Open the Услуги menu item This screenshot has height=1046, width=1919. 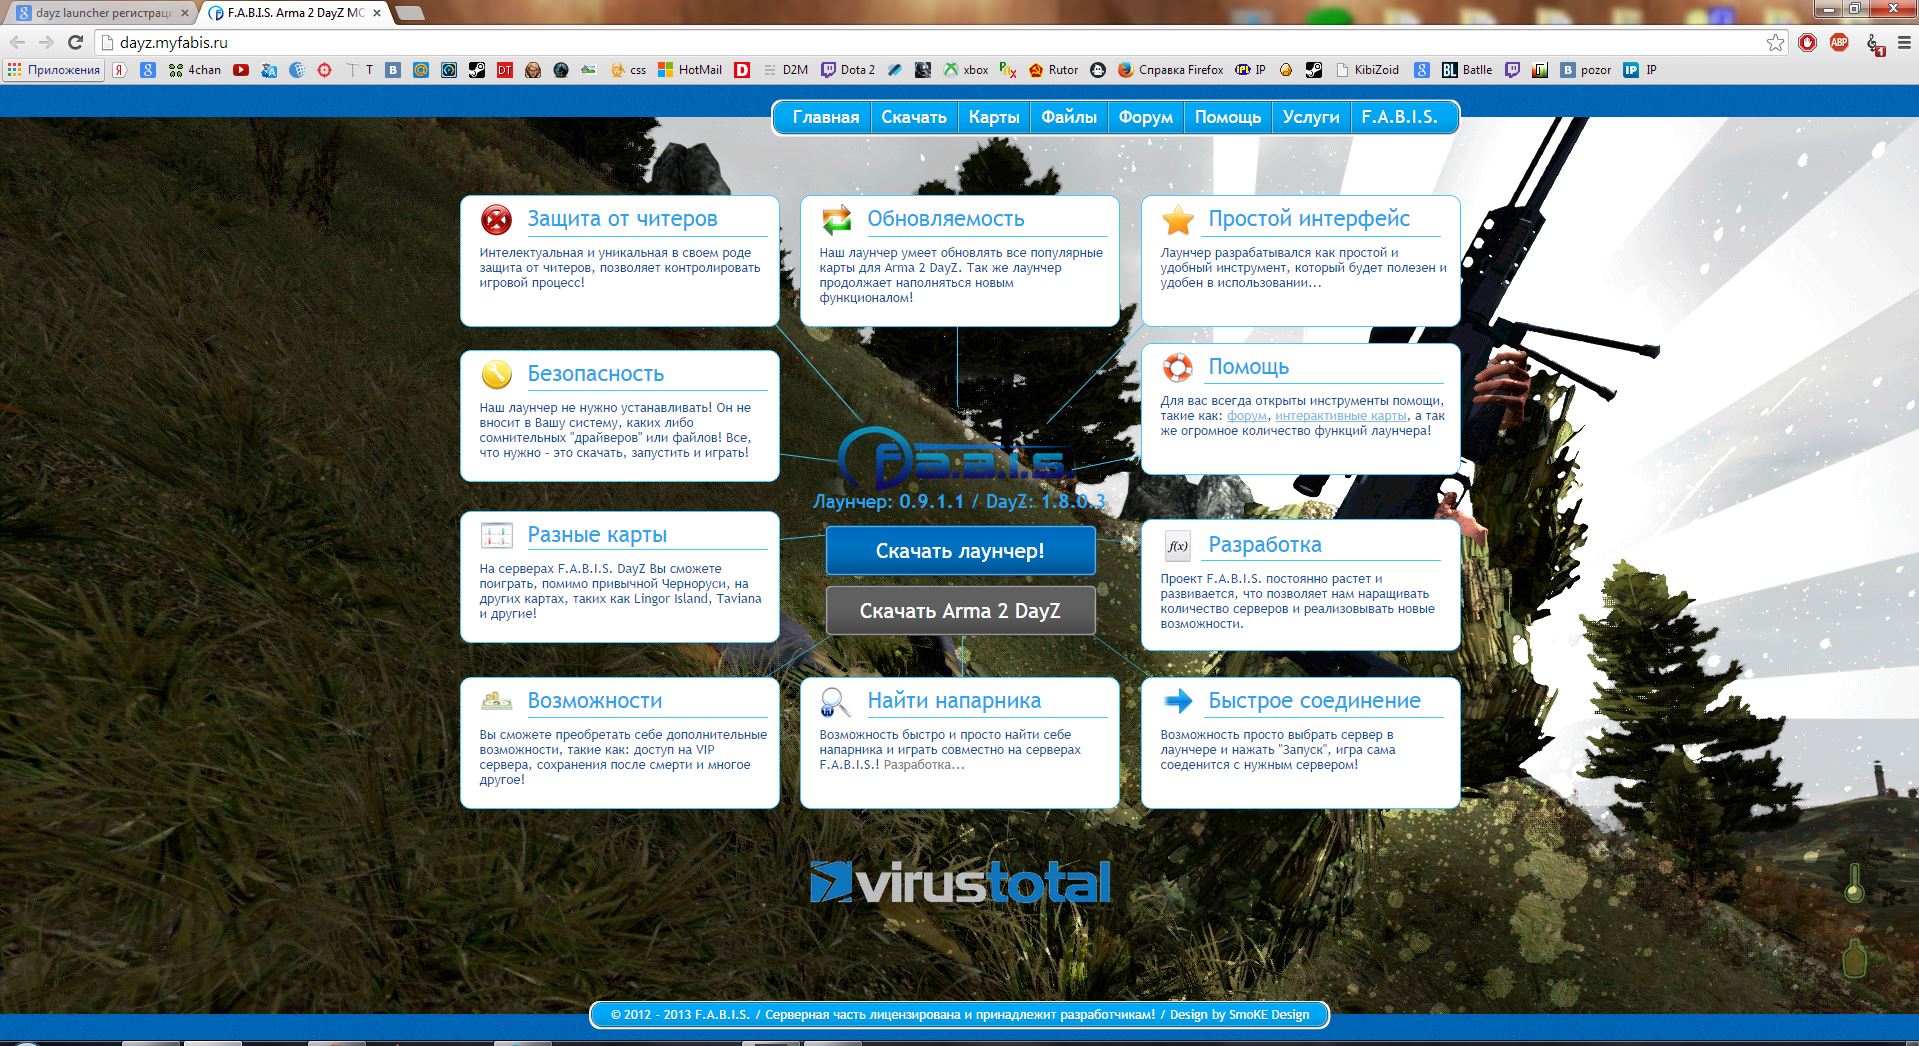point(1311,117)
